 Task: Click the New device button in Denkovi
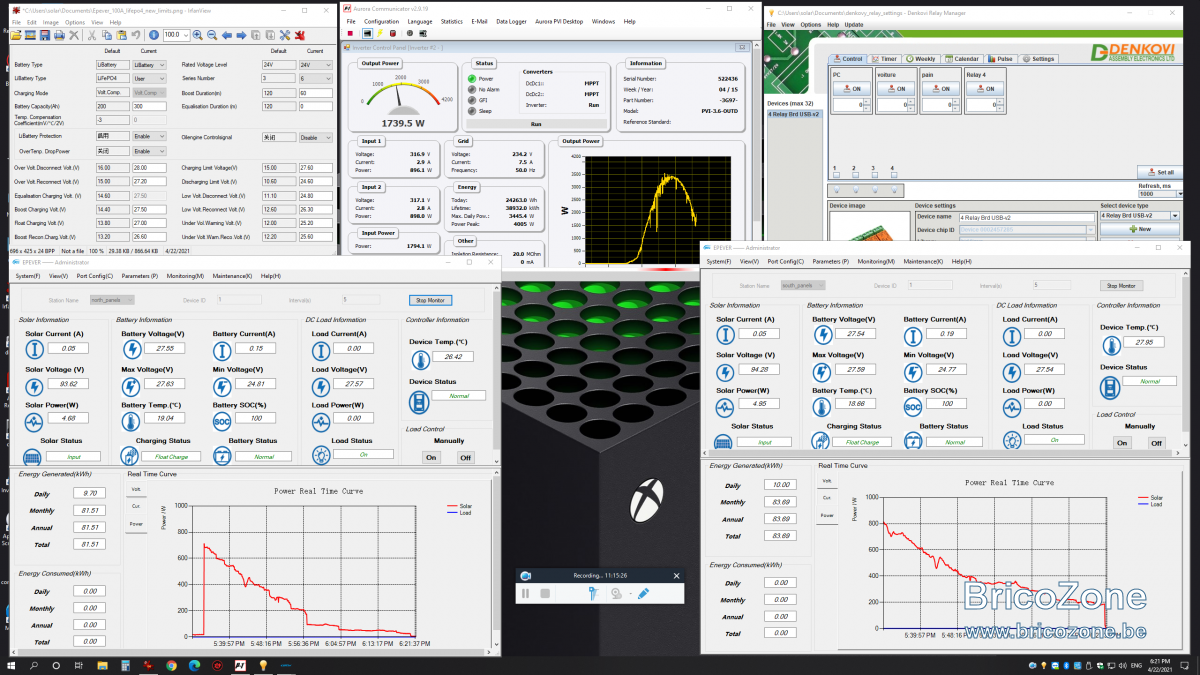pyautogui.click(x=1139, y=229)
